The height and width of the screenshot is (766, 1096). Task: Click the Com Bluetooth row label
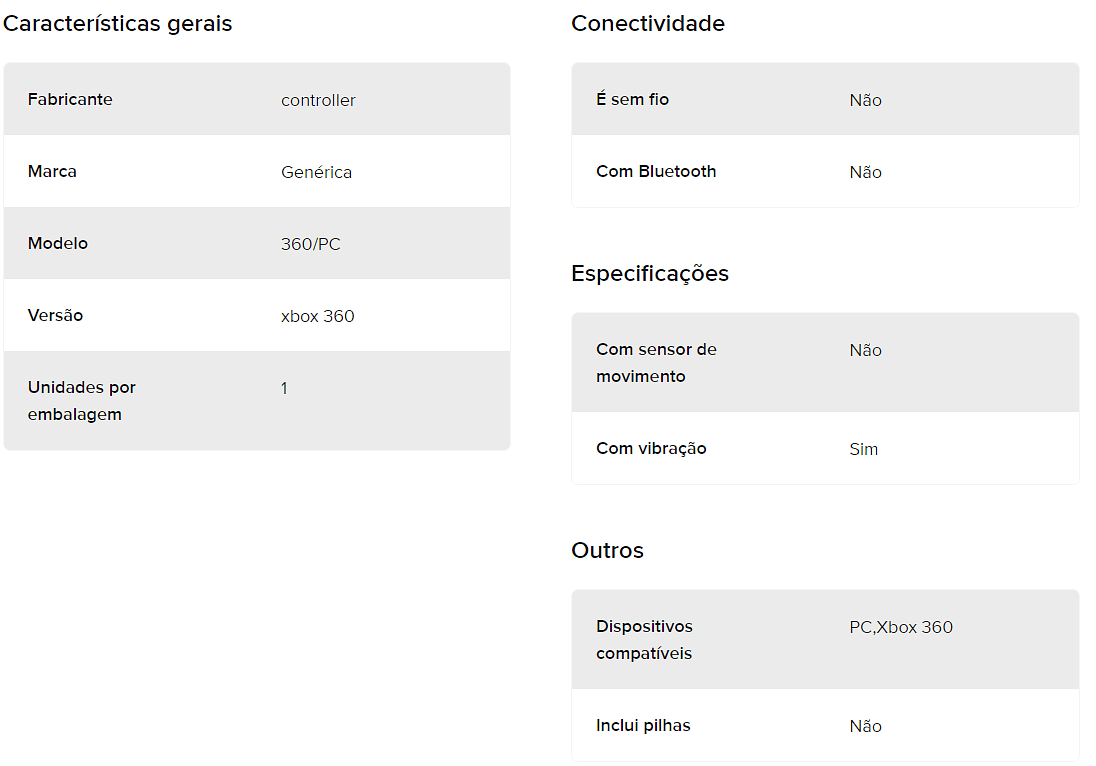[x=656, y=171]
